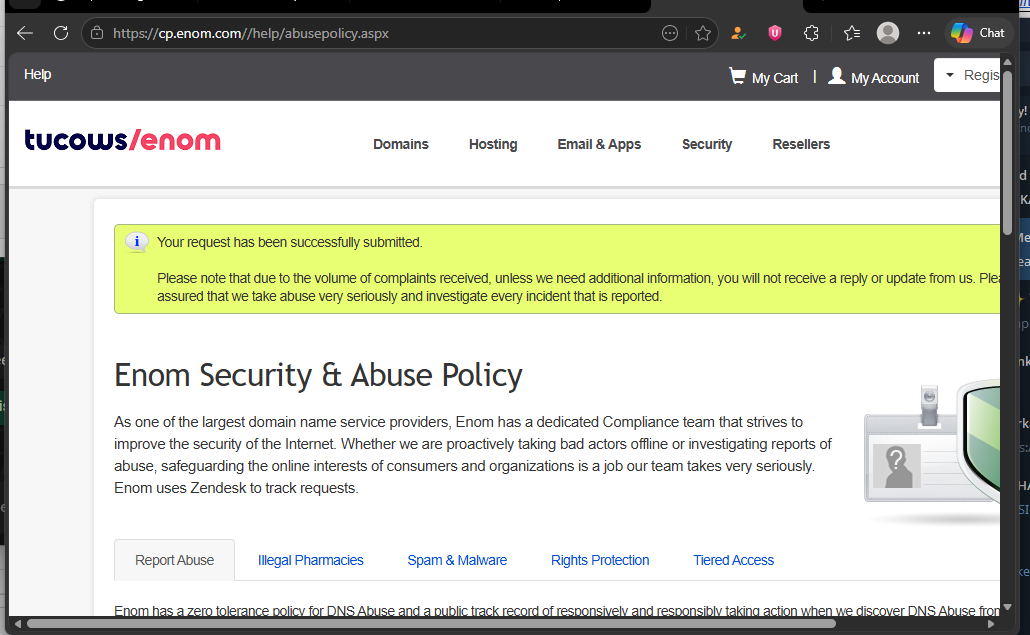Go to My Account
Viewport: 1030px width, 635px height.
point(884,78)
